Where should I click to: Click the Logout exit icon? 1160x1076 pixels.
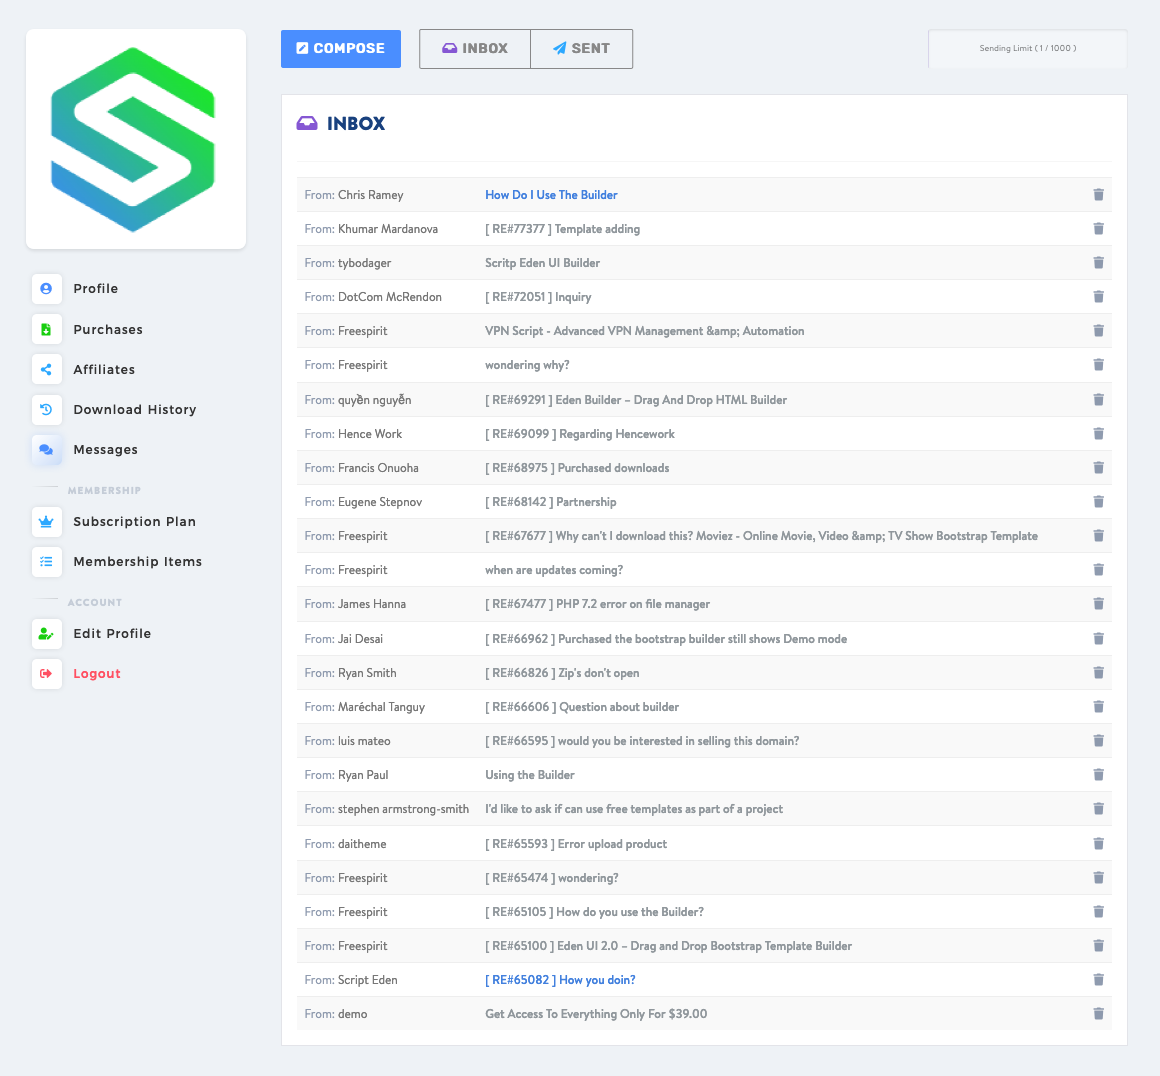pos(46,673)
